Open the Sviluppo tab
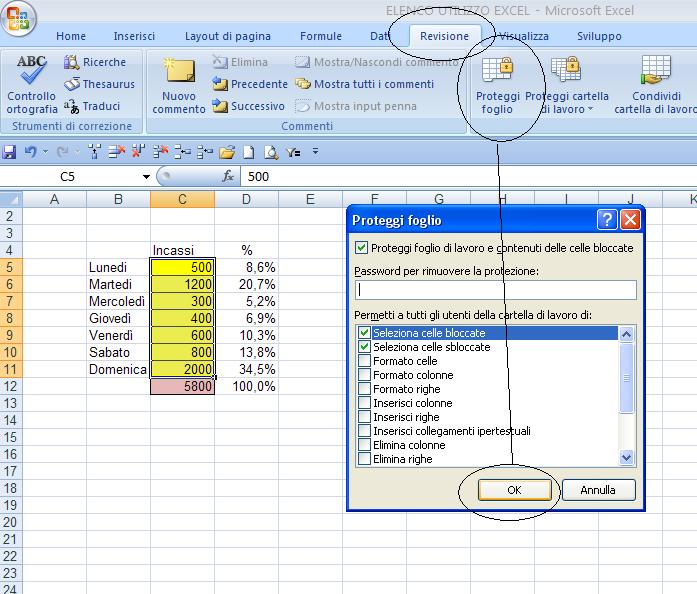Screen dimensions: 697x594 click(599, 36)
